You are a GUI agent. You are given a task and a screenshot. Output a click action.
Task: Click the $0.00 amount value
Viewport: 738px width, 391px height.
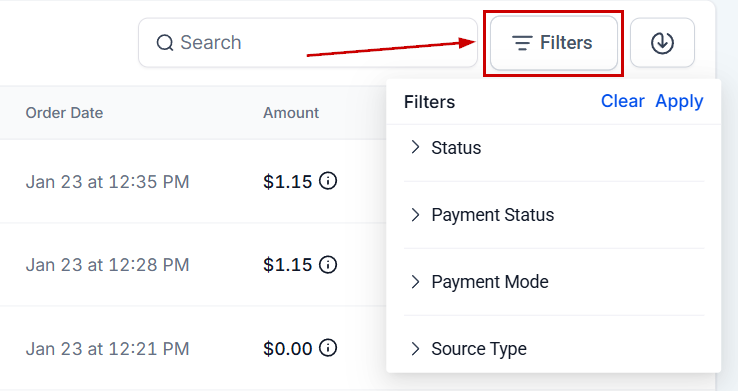(x=288, y=349)
